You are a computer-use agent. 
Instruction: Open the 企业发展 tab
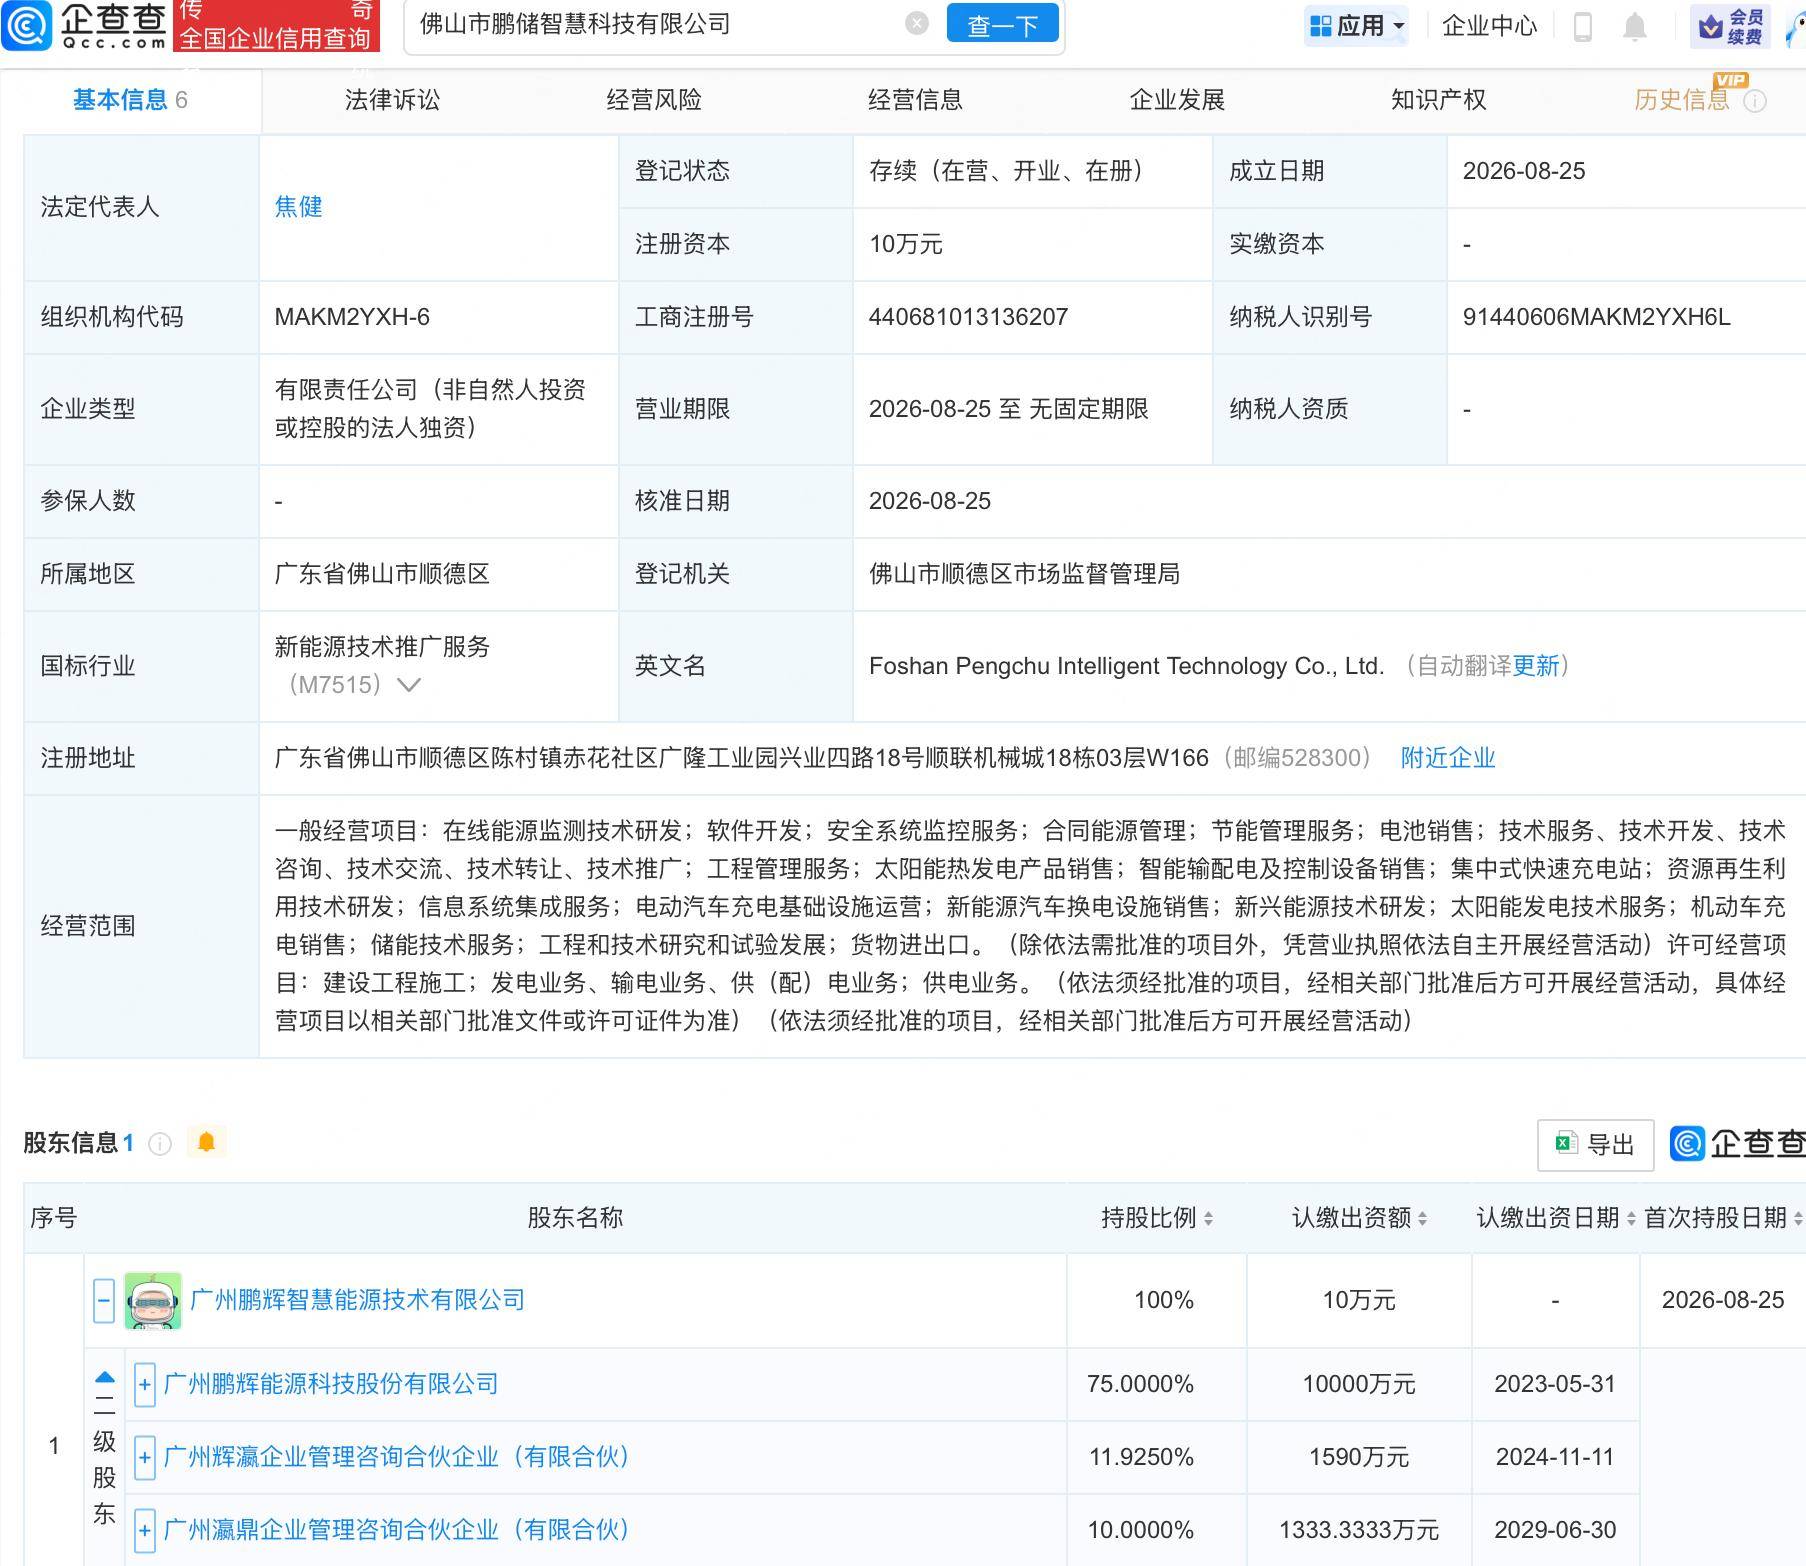(x=1177, y=100)
